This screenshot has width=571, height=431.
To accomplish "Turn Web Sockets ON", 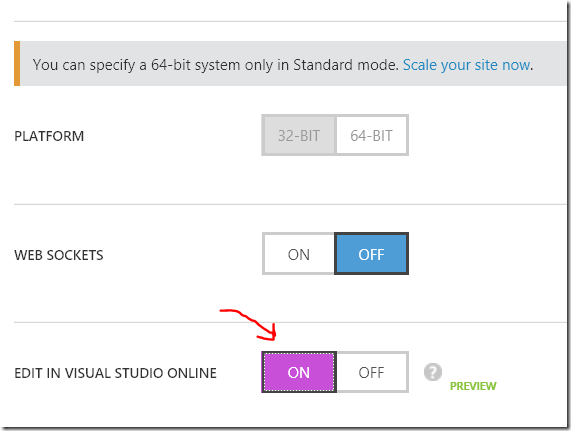I will [x=299, y=254].
